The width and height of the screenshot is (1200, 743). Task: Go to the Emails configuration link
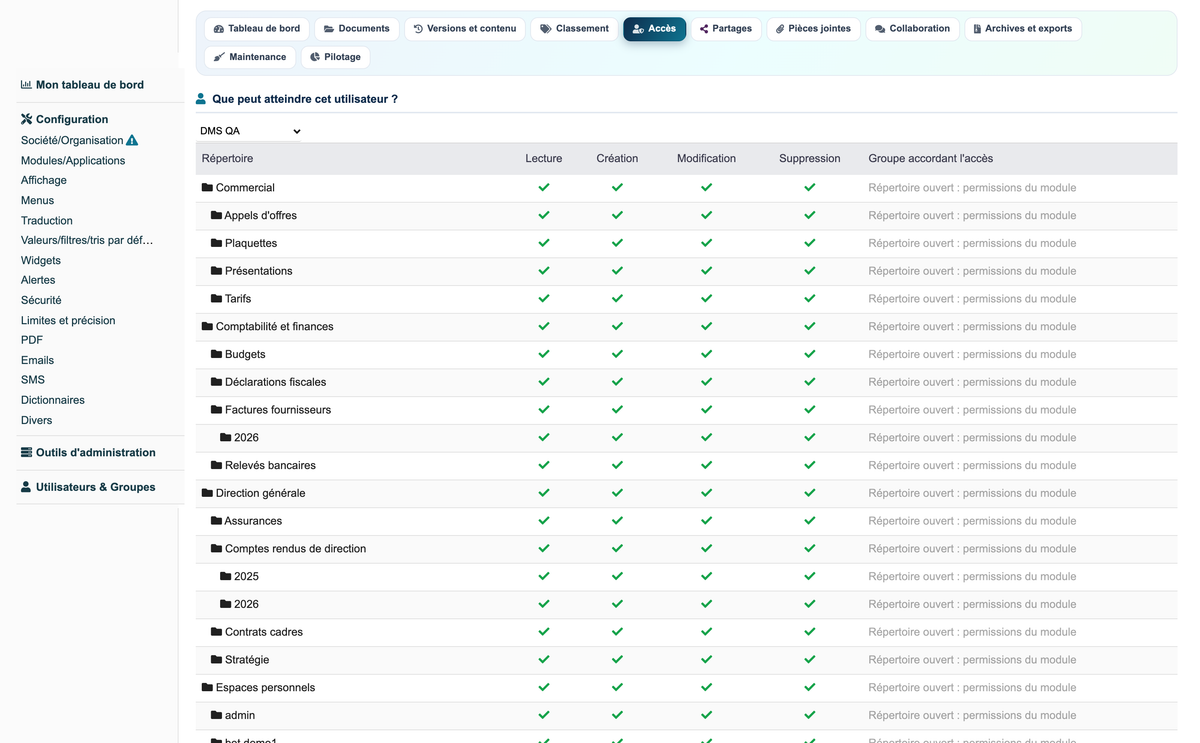pyautogui.click(x=38, y=360)
